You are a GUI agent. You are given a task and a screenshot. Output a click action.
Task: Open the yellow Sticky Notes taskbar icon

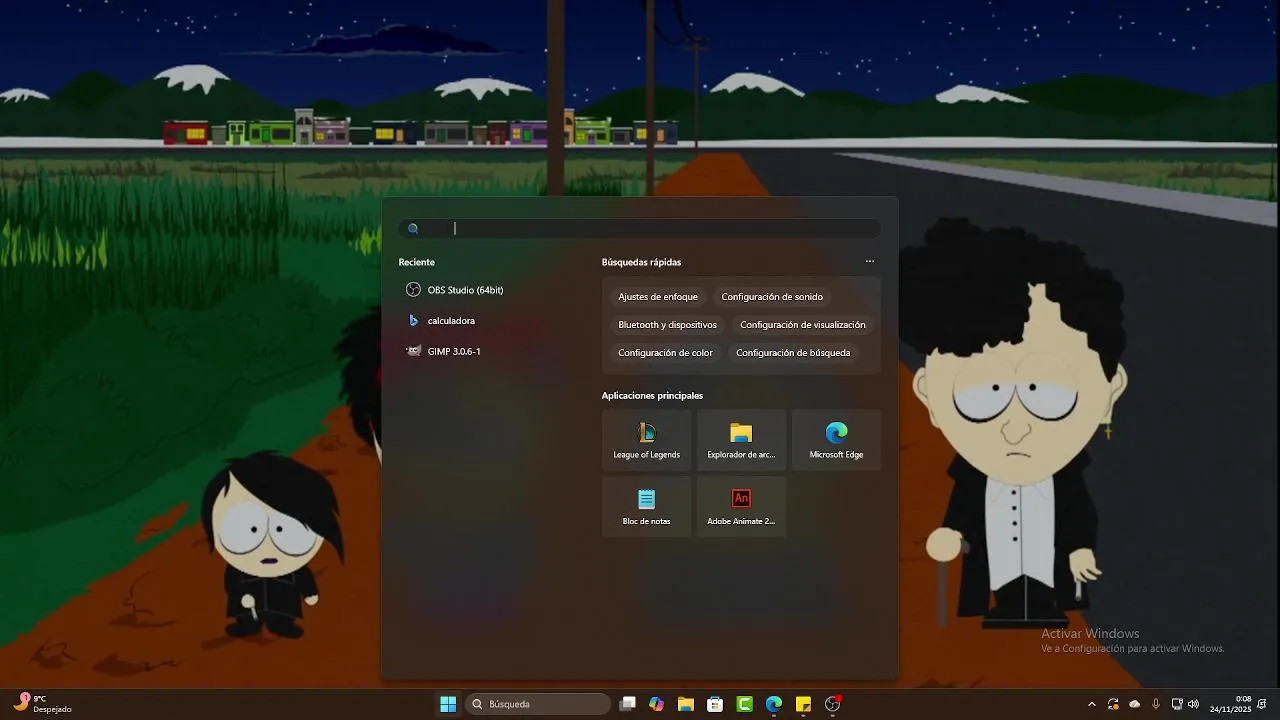[803, 704]
